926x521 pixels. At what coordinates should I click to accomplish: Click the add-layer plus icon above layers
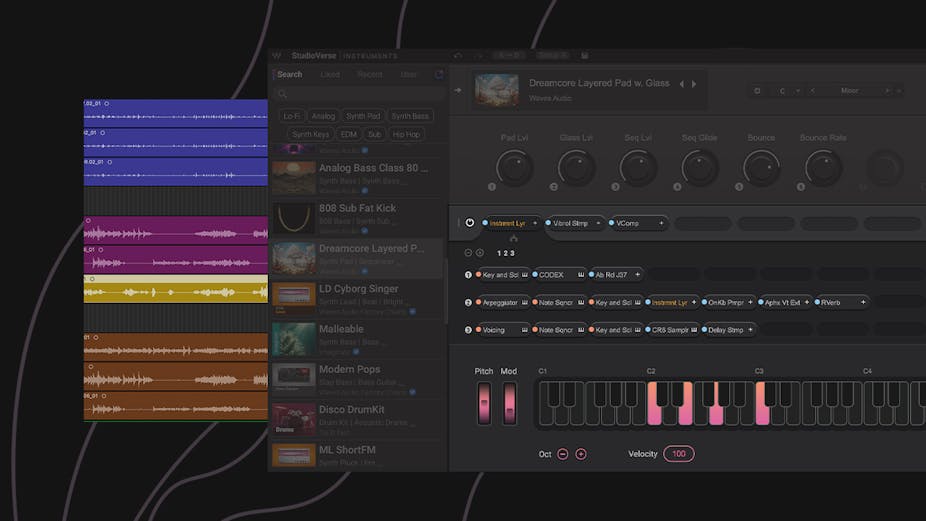[x=479, y=253]
